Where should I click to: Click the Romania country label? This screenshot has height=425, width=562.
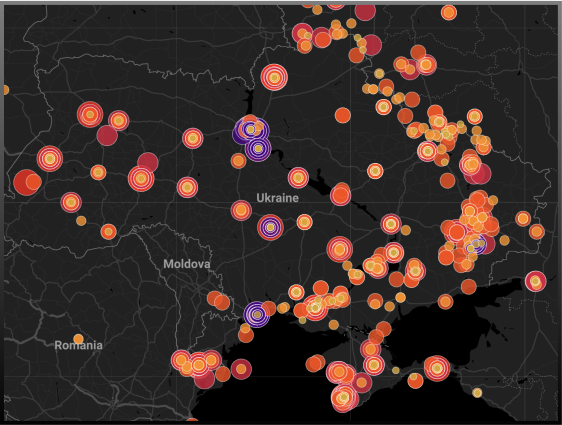pyautogui.click(x=78, y=345)
